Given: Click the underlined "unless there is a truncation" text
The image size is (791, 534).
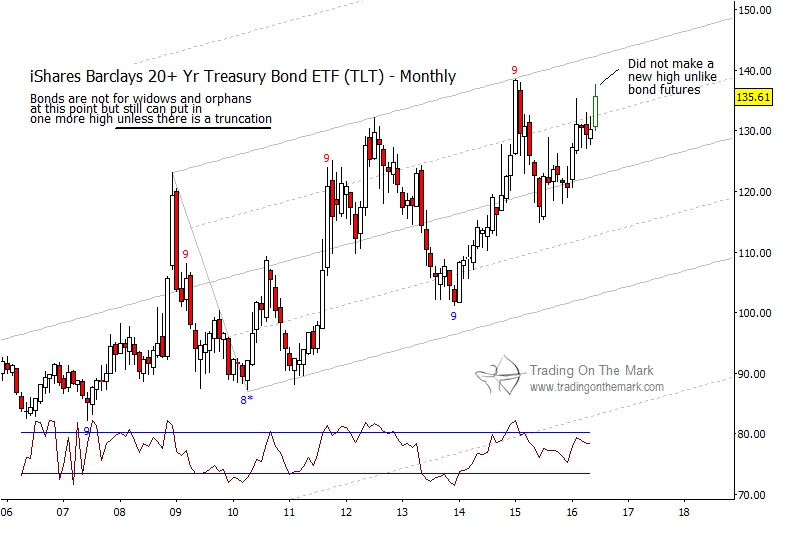Looking at the screenshot, I should tap(194, 119).
